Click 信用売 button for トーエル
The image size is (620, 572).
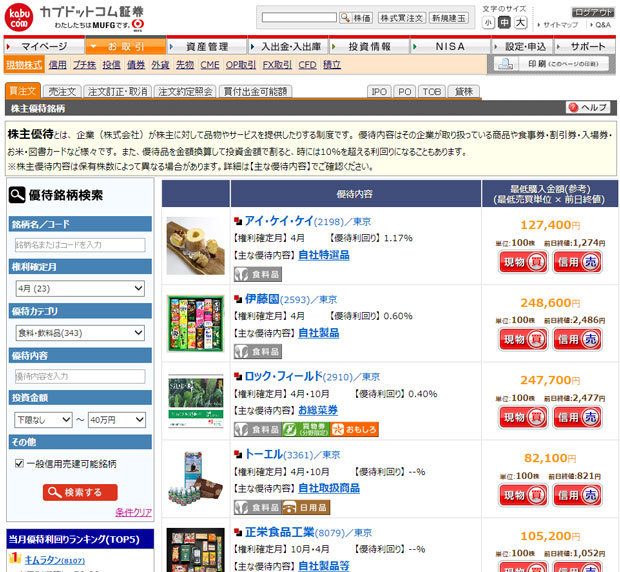pyautogui.click(x=578, y=495)
